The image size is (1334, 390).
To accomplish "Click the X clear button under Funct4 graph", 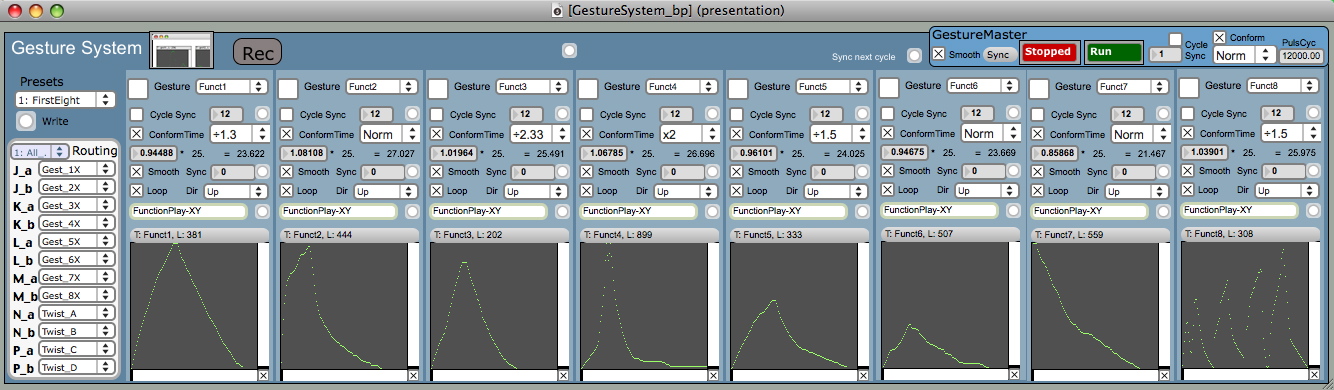I will coord(713,375).
